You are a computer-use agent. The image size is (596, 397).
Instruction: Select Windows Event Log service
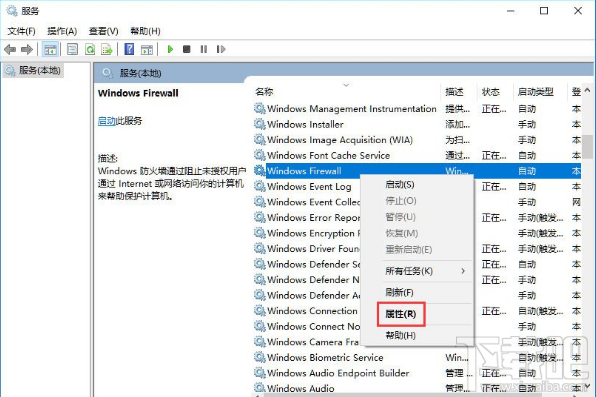click(309, 186)
